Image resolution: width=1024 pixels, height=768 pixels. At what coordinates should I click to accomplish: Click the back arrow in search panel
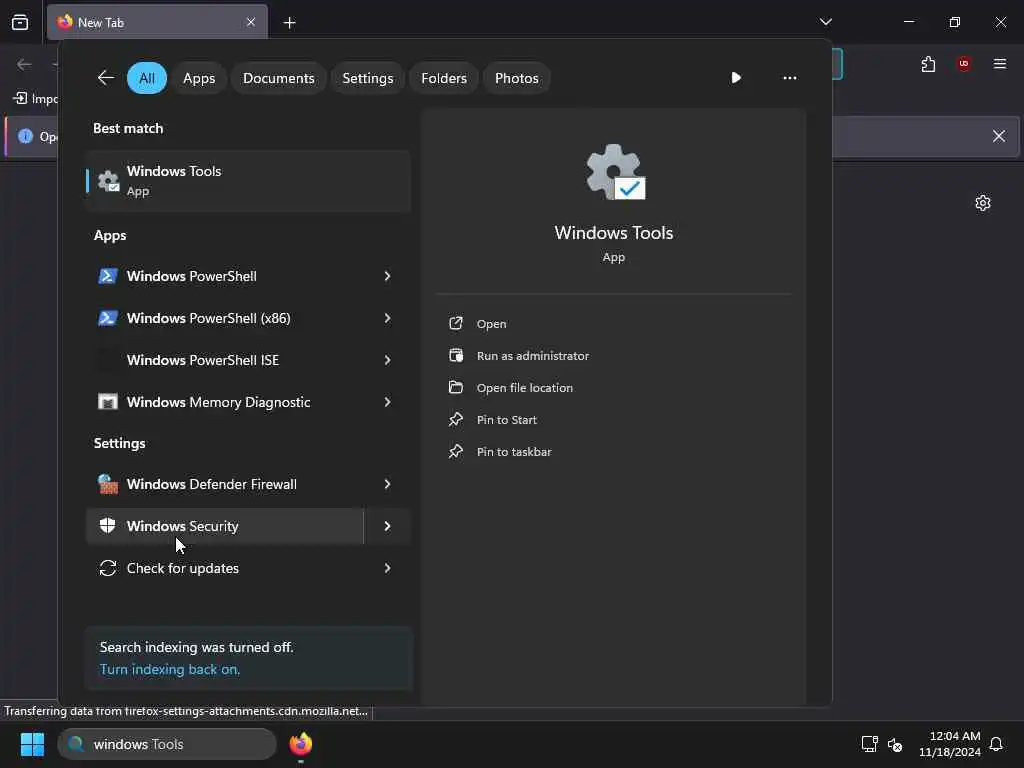click(106, 78)
